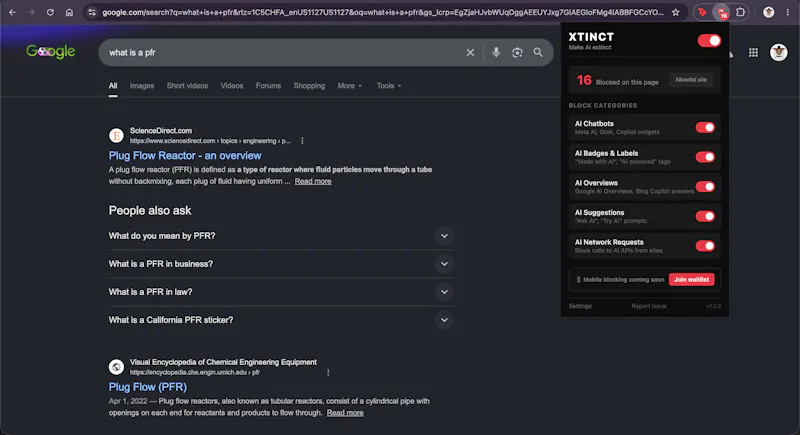800x435 pixels.
Task: Click the Visual Encyclopedia site favicon
Action: pyautogui.click(x=116, y=367)
